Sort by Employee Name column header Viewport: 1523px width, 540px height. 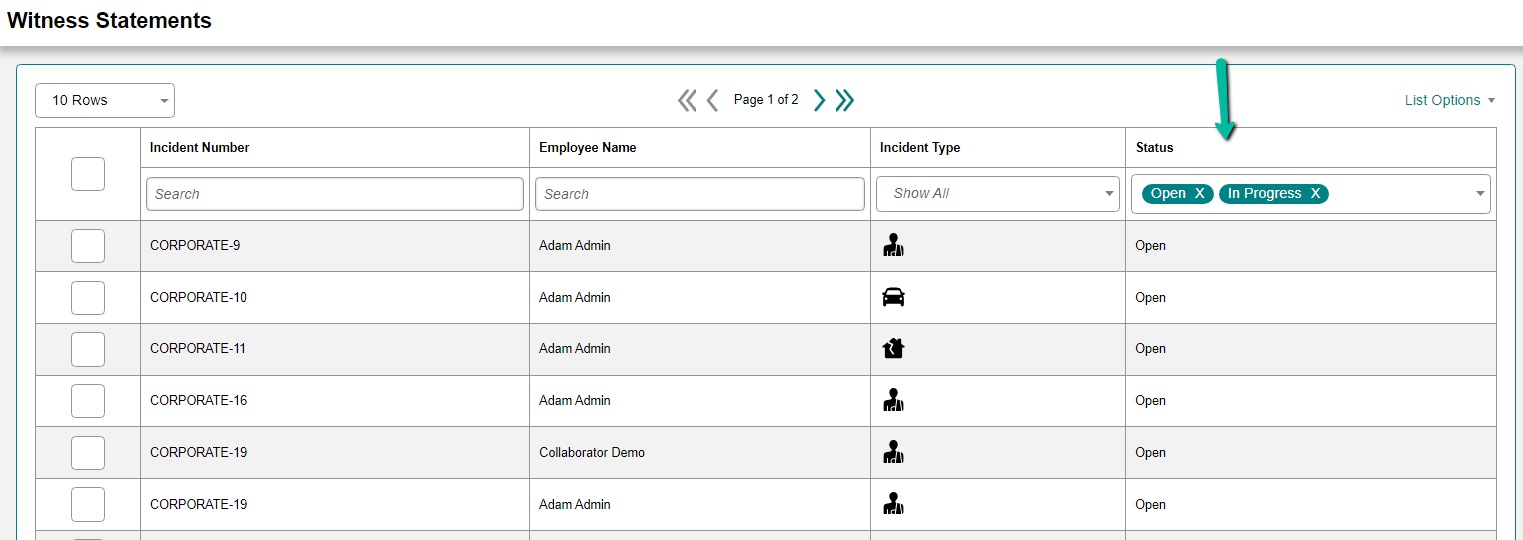[588, 148]
